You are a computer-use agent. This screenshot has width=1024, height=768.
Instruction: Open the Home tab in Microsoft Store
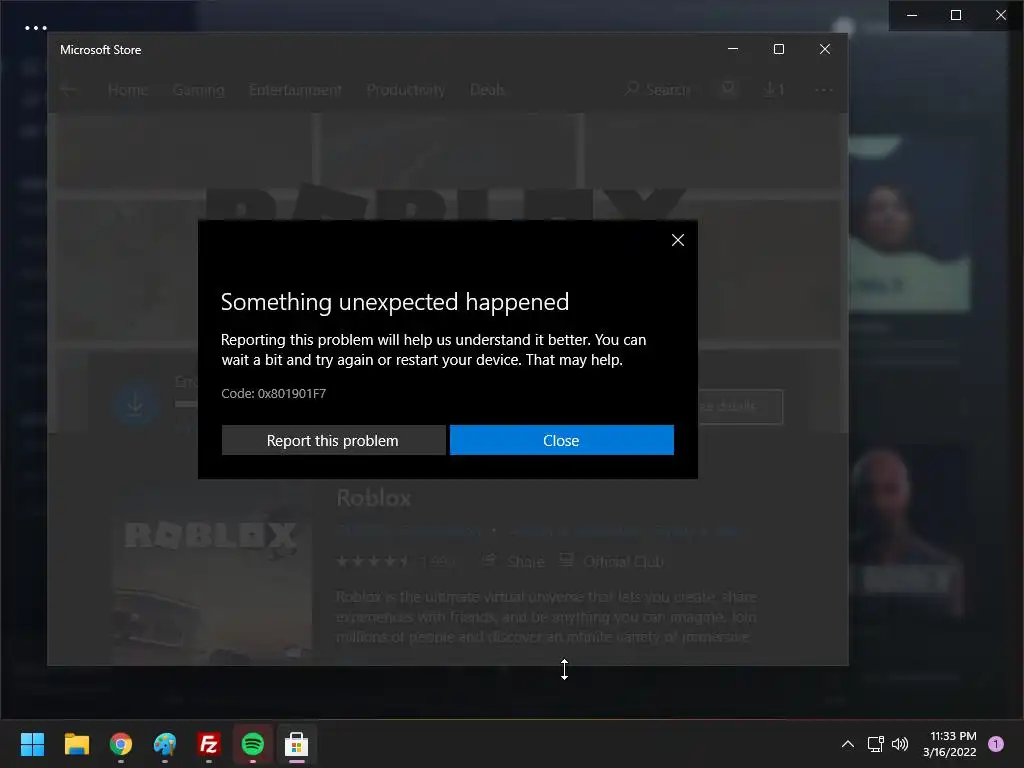(128, 89)
